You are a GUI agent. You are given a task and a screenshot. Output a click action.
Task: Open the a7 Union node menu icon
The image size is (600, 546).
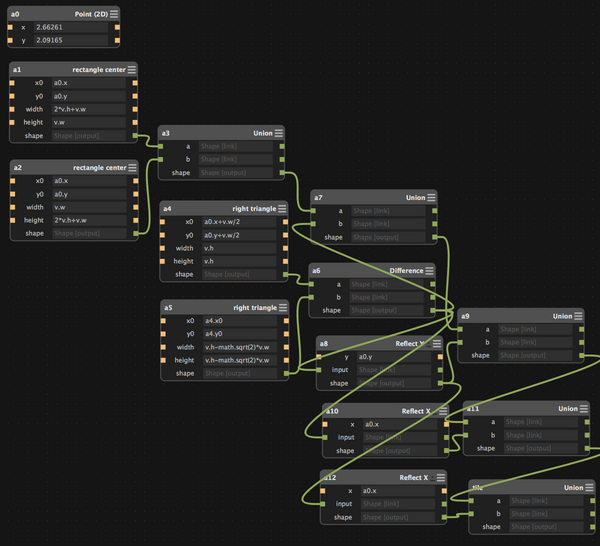pyautogui.click(x=431, y=197)
